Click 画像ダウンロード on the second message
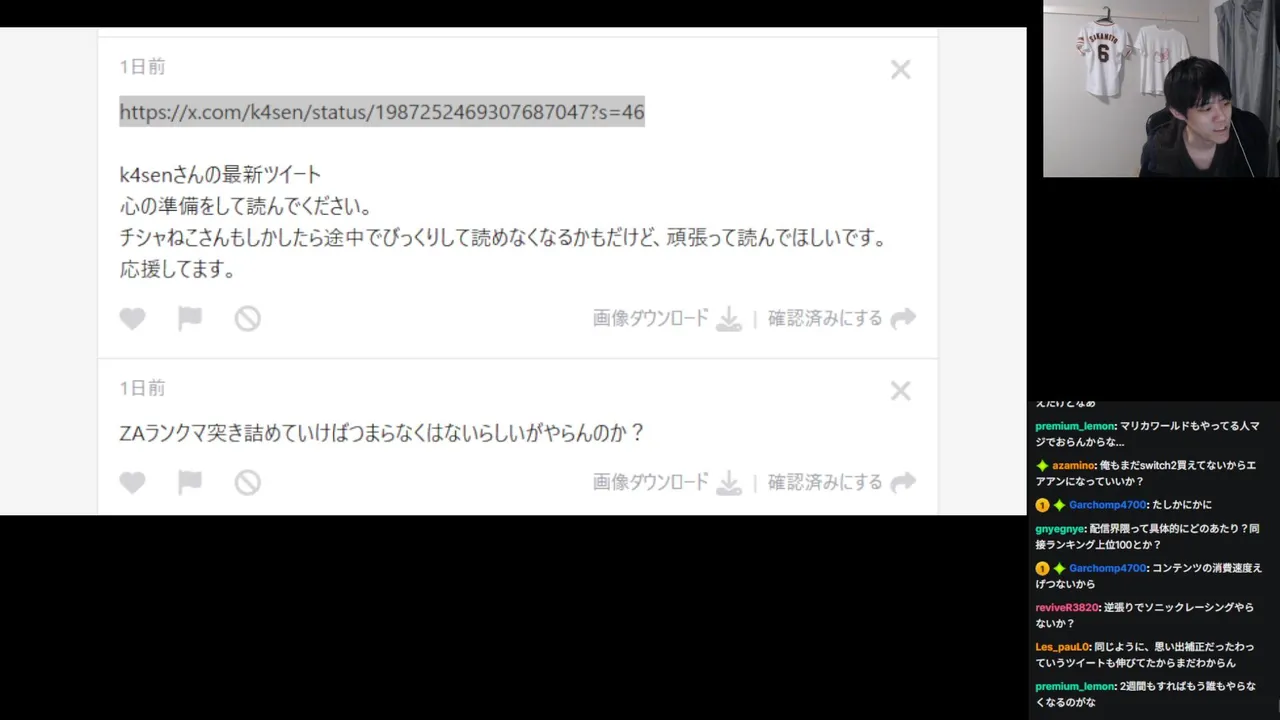This screenshot has width=1280, height=720. (650, 483)
